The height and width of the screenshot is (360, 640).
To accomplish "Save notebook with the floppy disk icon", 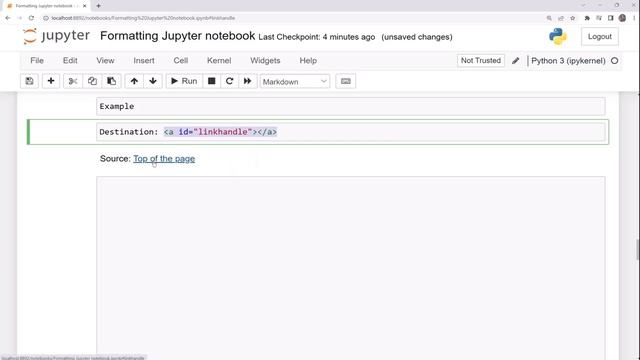I will coord(29,81).
